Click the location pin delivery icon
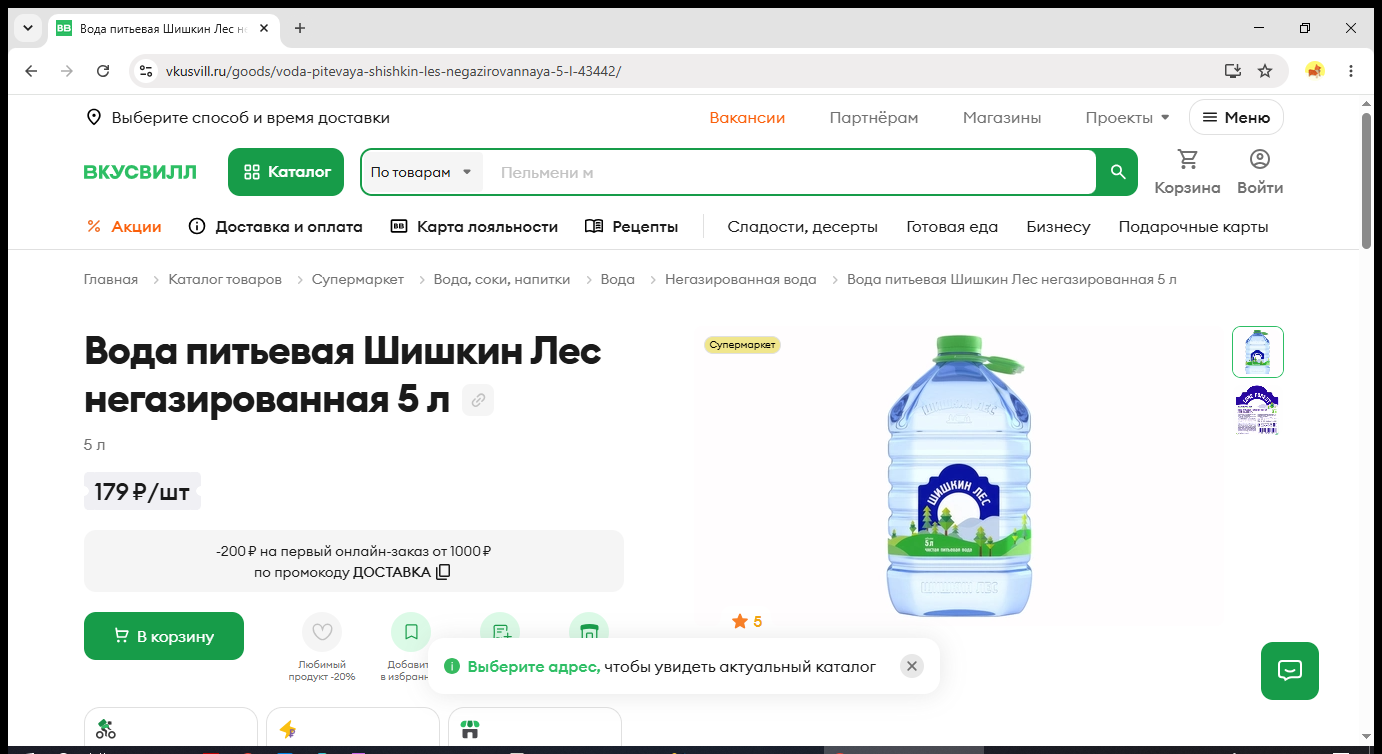This screenshot has height=754, width=1382. pos(94,118)
